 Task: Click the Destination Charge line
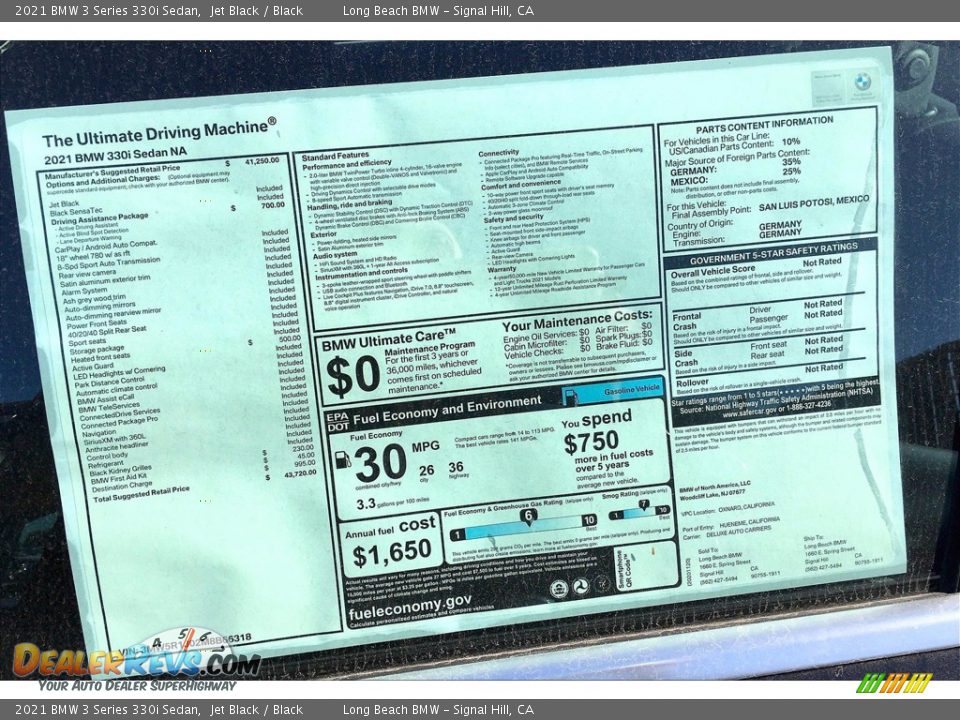[121, 486]
